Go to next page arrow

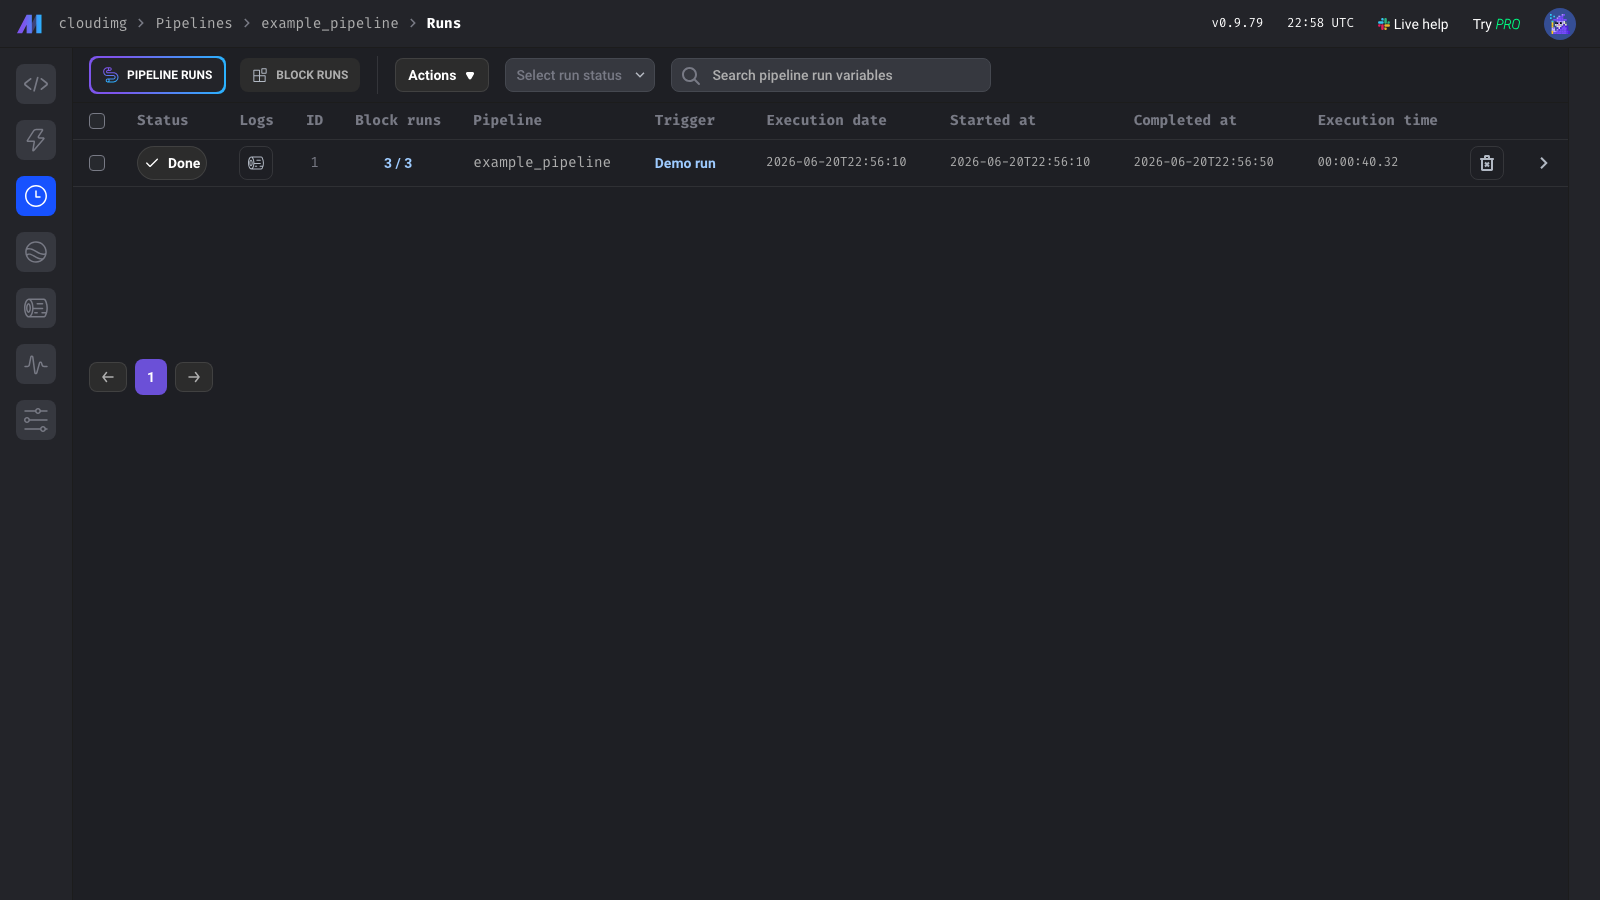click(194, 377)
